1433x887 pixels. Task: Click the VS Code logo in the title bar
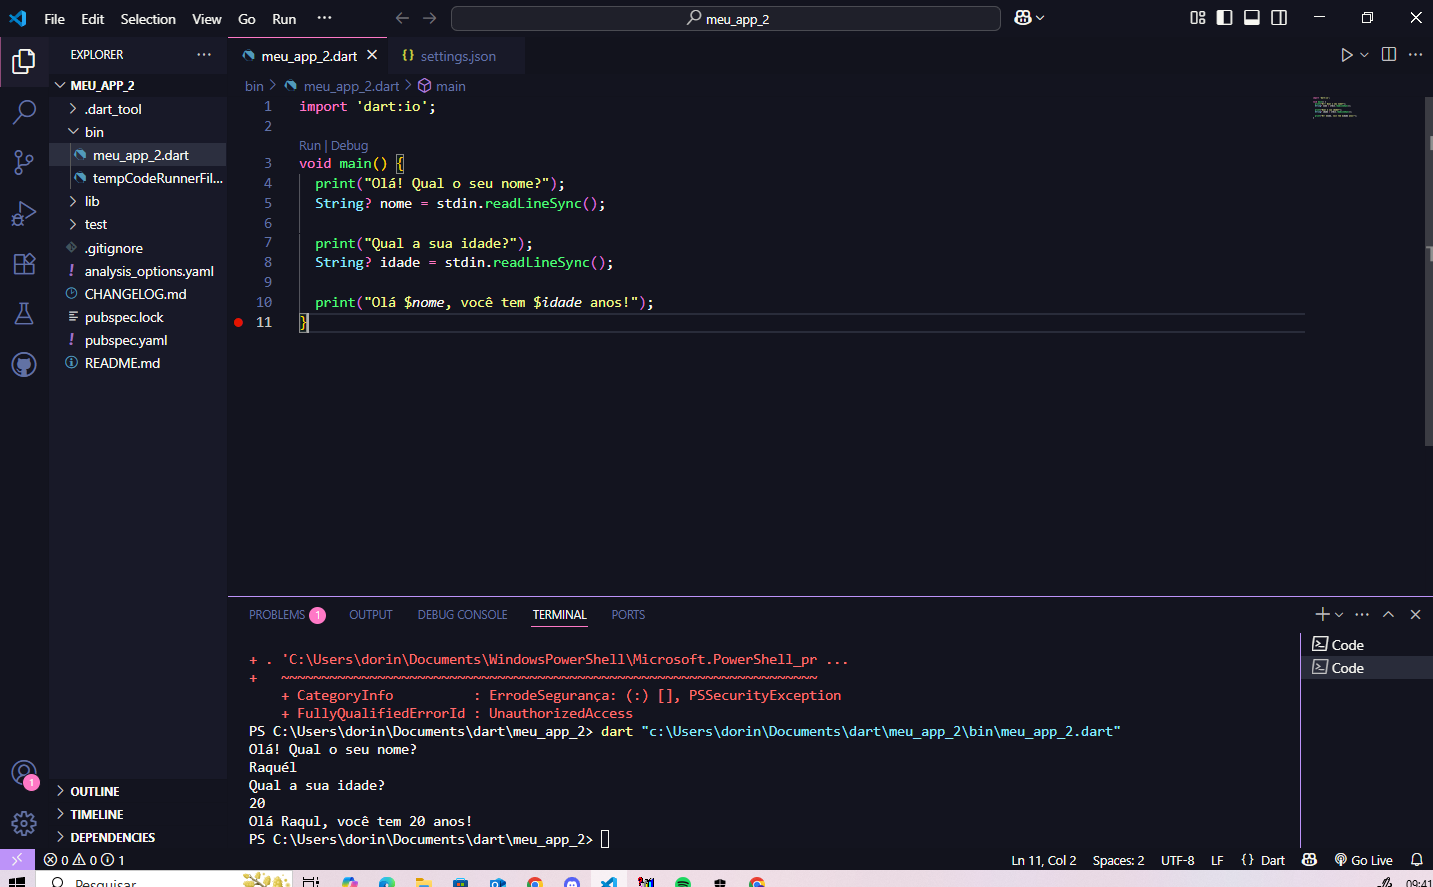coord(18,18)
